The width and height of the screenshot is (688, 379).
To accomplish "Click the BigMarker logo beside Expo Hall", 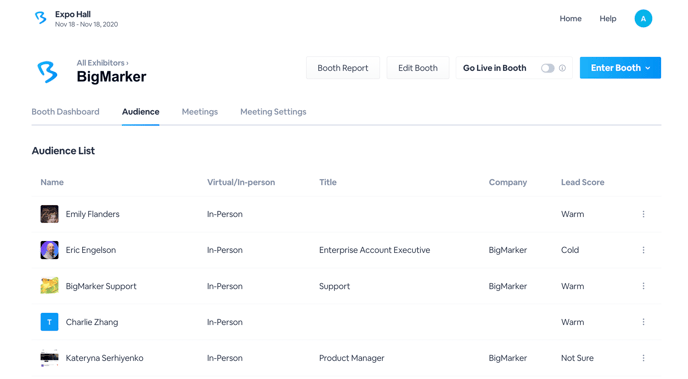I will [41, 18].
